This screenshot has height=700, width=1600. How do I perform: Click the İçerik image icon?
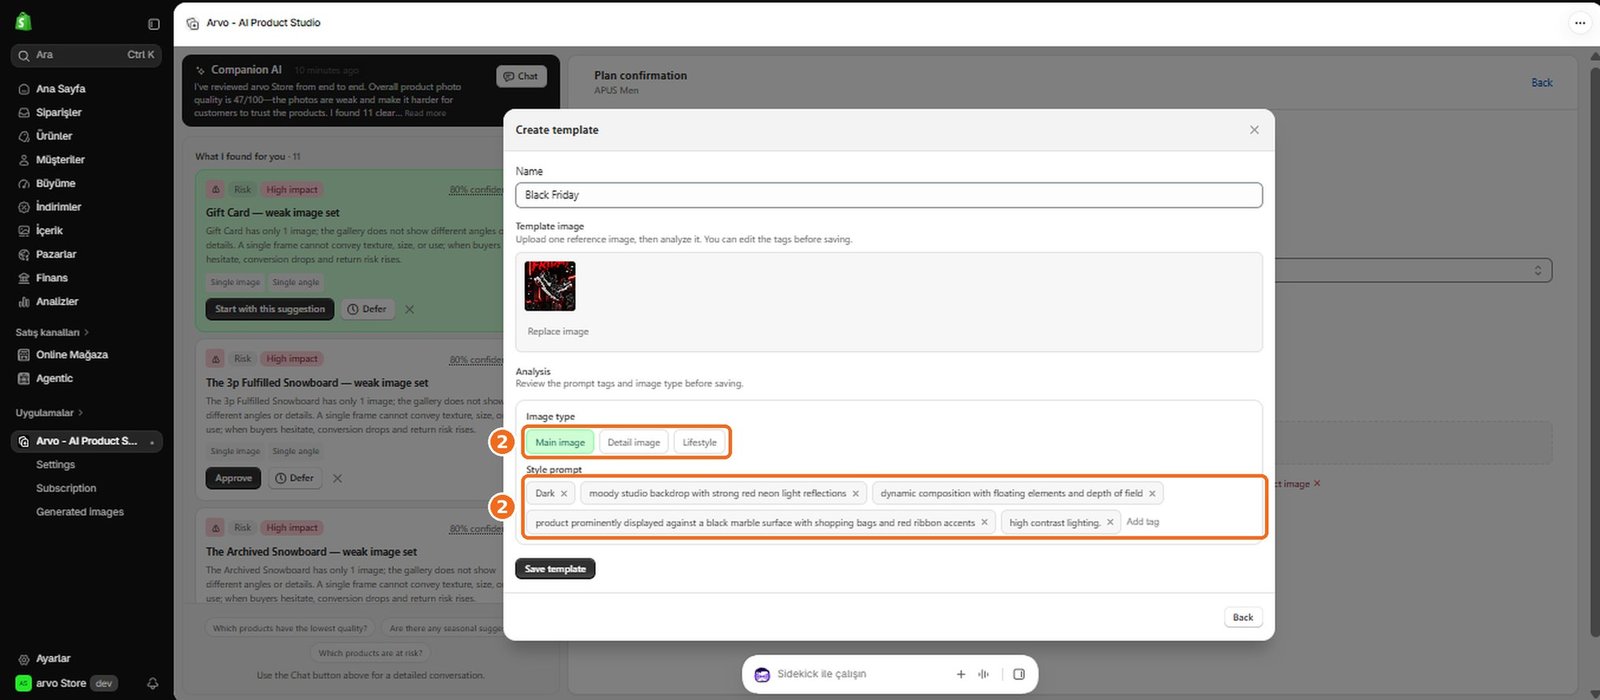click(24, 231)
